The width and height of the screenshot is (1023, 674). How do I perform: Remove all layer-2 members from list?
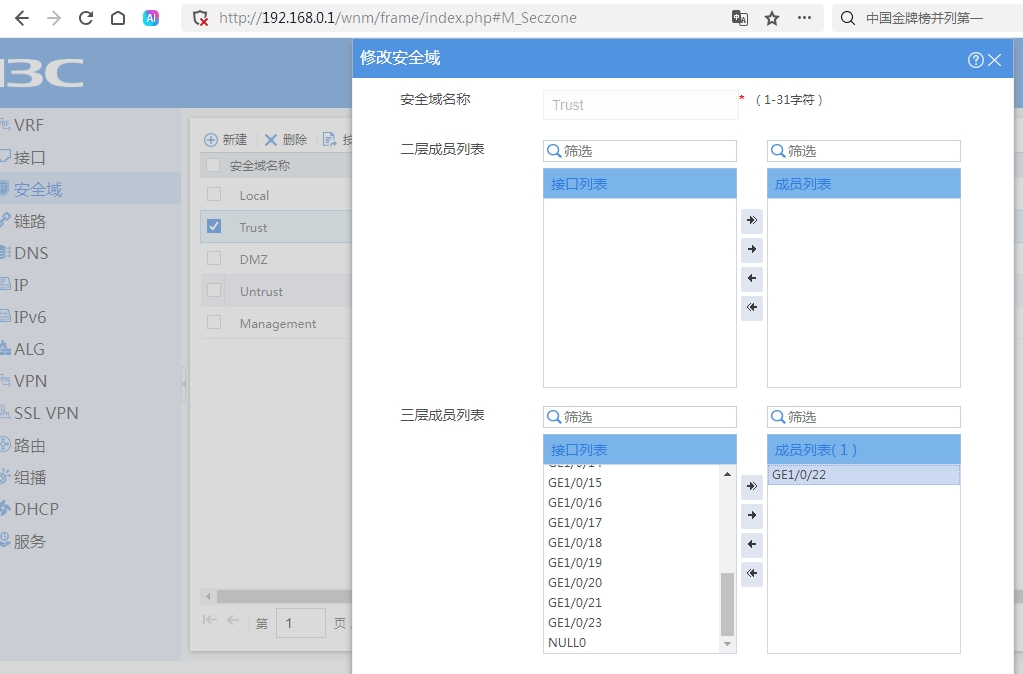point(752,307)
